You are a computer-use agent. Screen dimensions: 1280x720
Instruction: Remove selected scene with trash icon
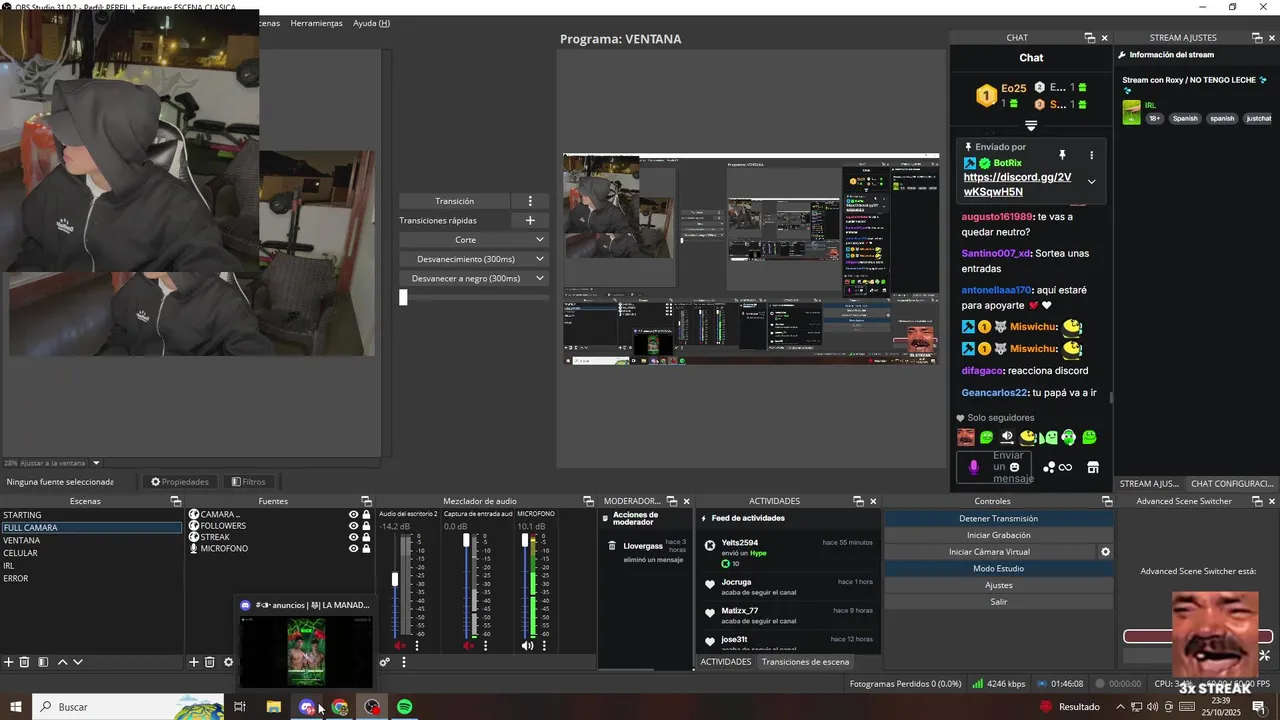coord(25,662)
